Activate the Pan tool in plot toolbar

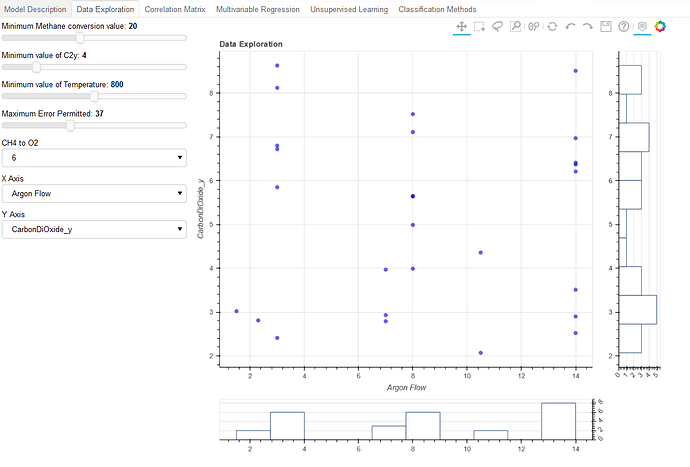(461, 26)
